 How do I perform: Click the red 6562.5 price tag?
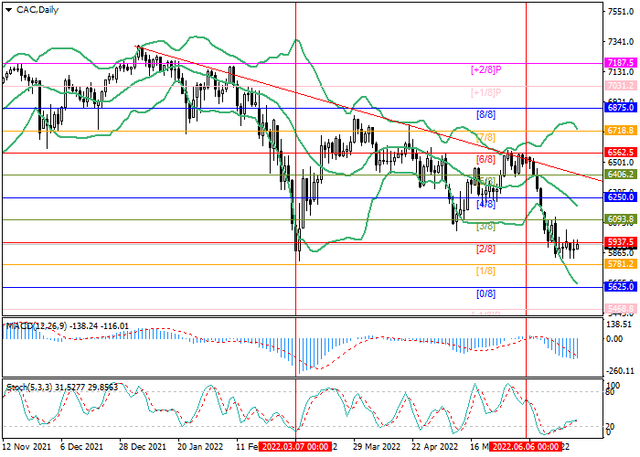(621, 153)
